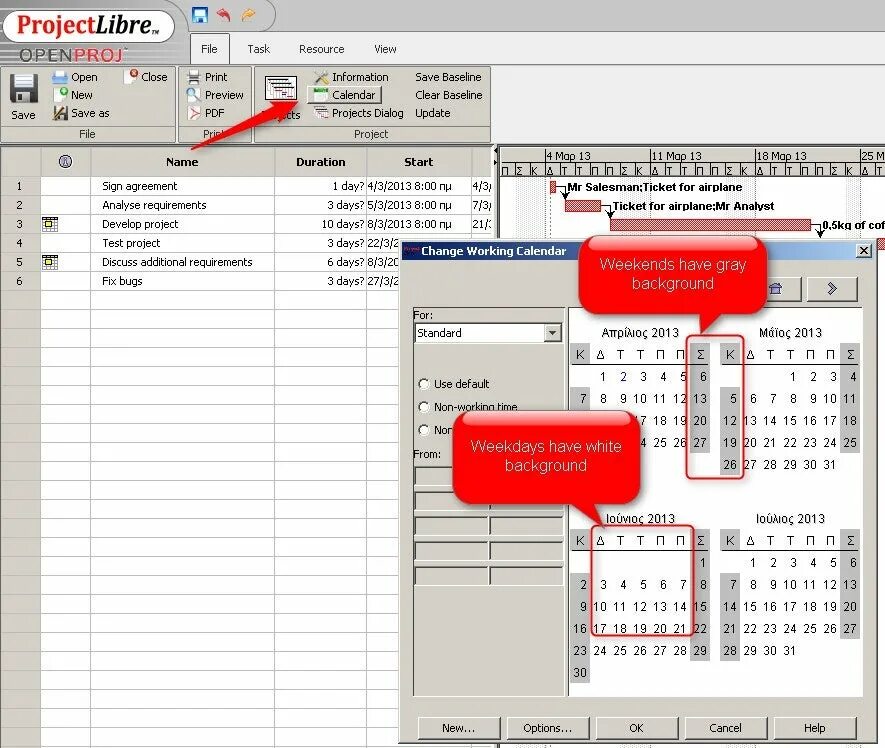Select the 'Analyse requirements' task name cell
The height and width of the screenshot is (748, 885).
tap(182, 205)
